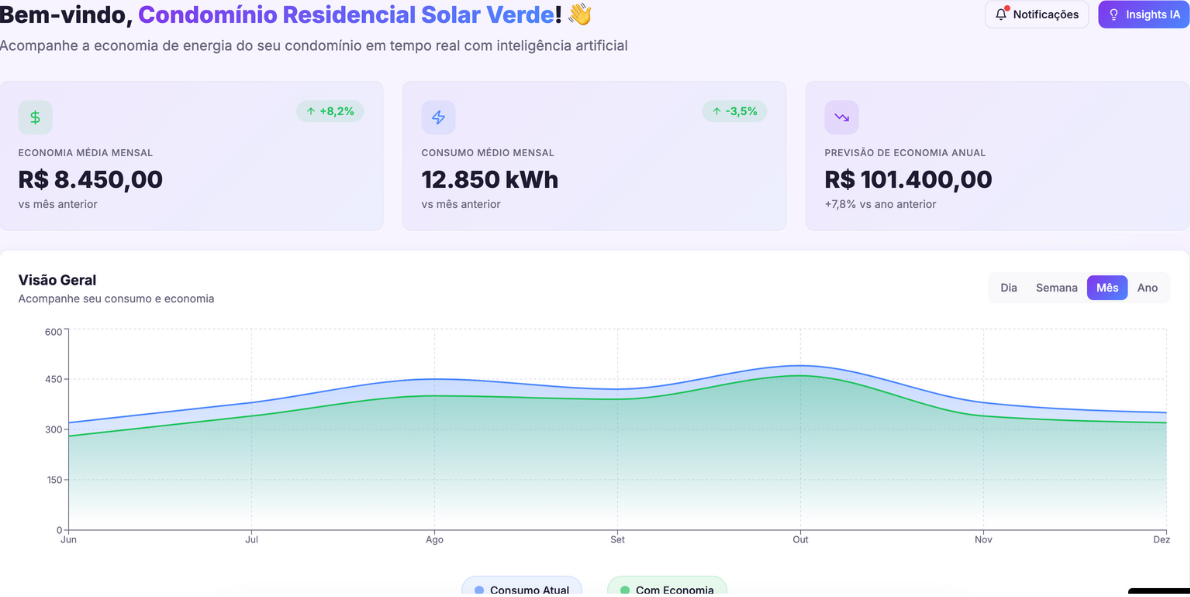
Task: Switch chart view to Dia
Action: (1008, 288)
